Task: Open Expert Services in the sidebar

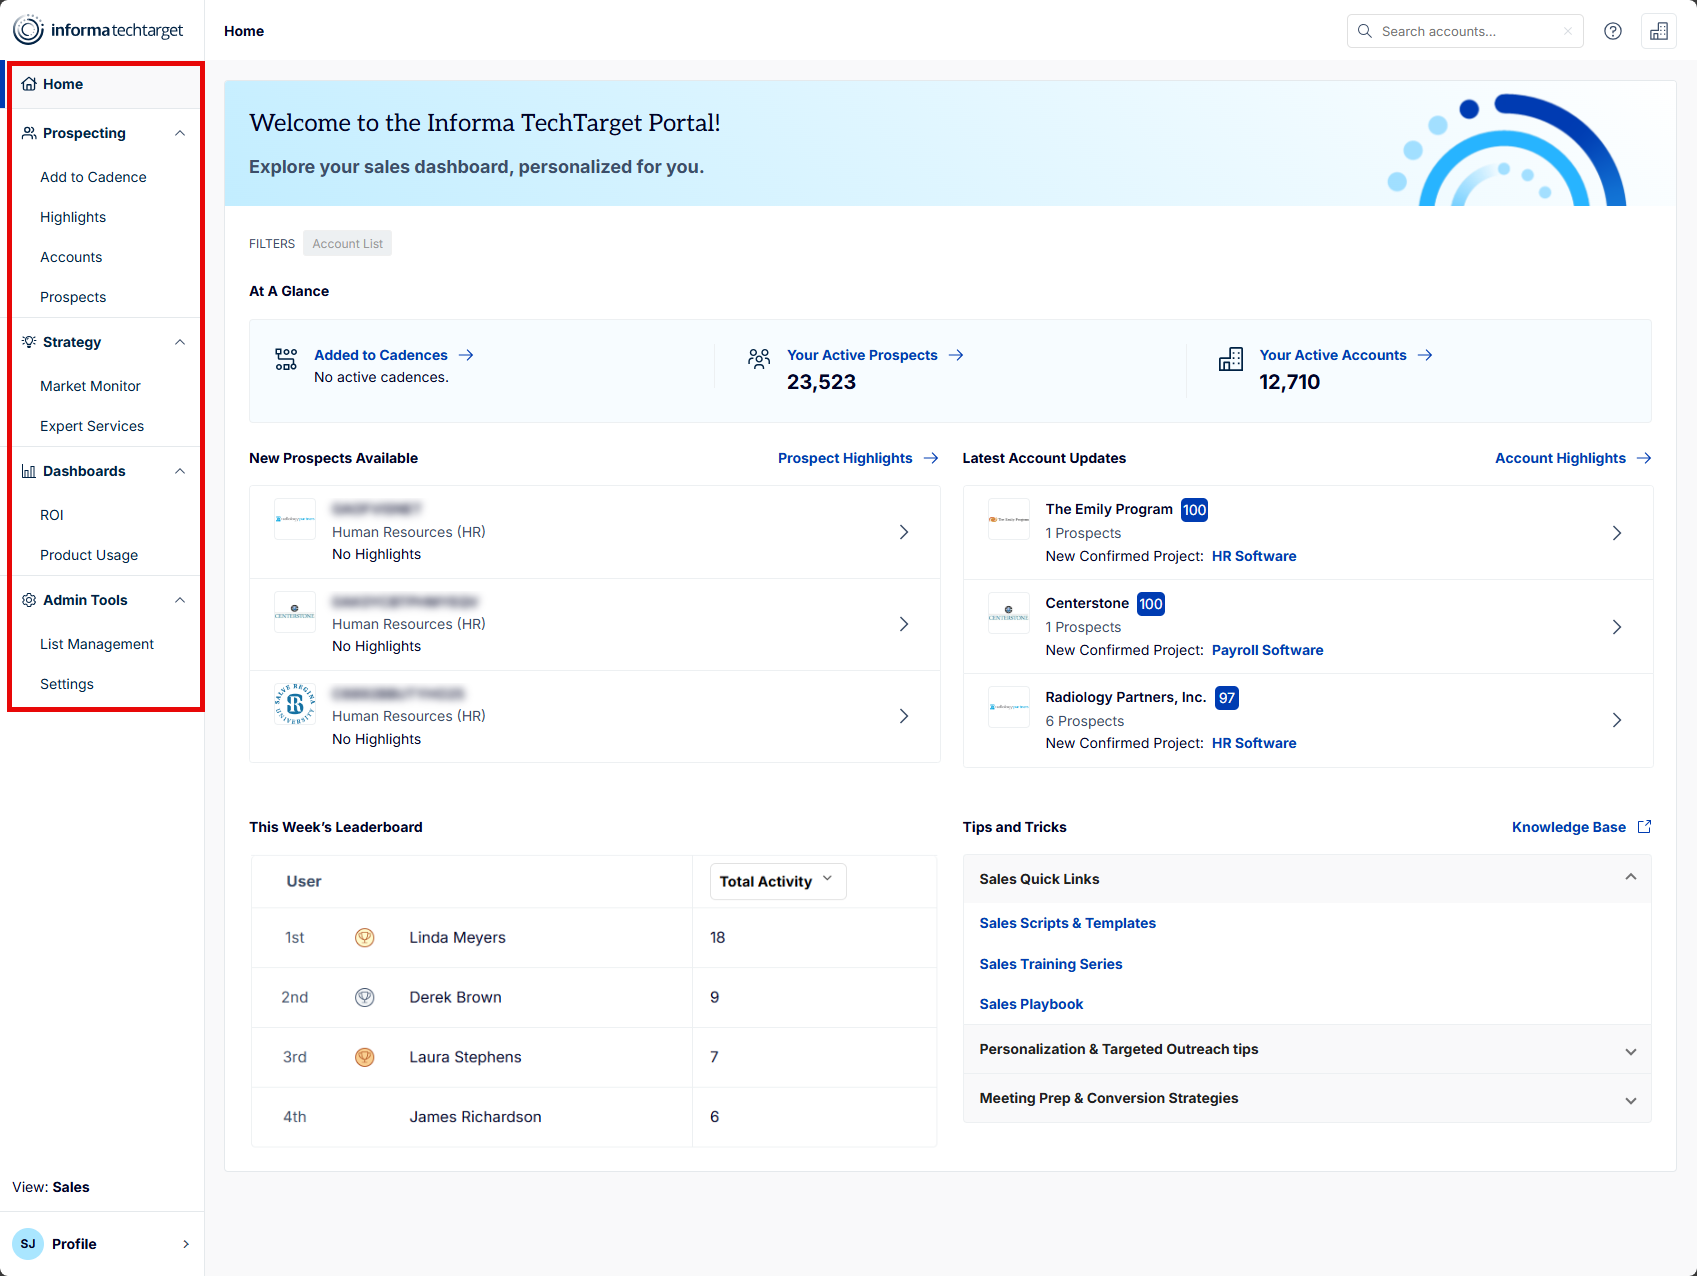Action: pos(92,426)
